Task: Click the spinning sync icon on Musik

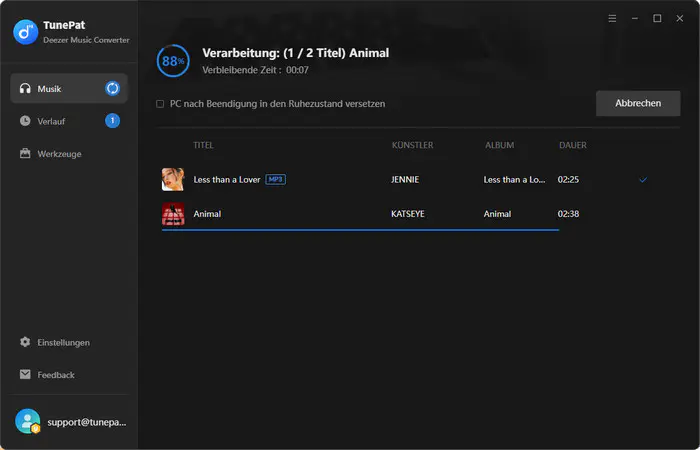Action: coord(112,88)
